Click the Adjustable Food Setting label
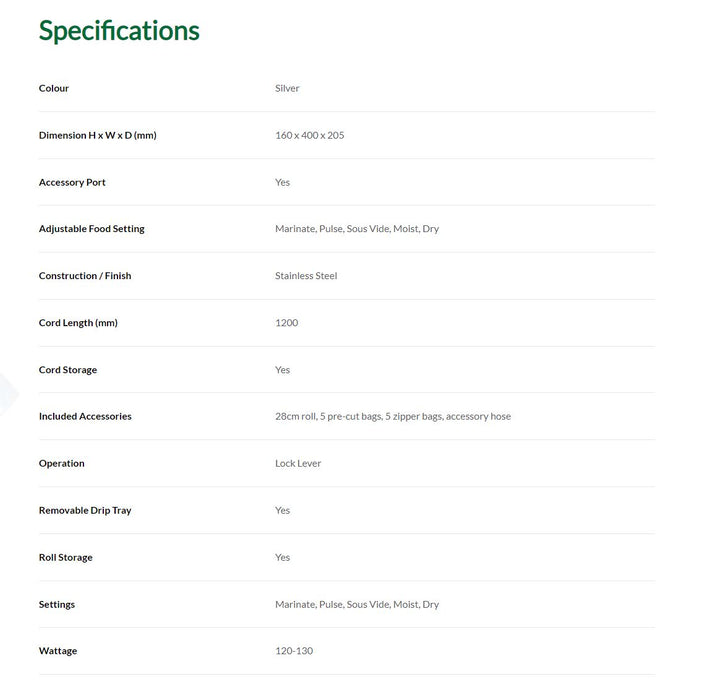This screenshot has width=727, height=700. [x=92, y=229]
